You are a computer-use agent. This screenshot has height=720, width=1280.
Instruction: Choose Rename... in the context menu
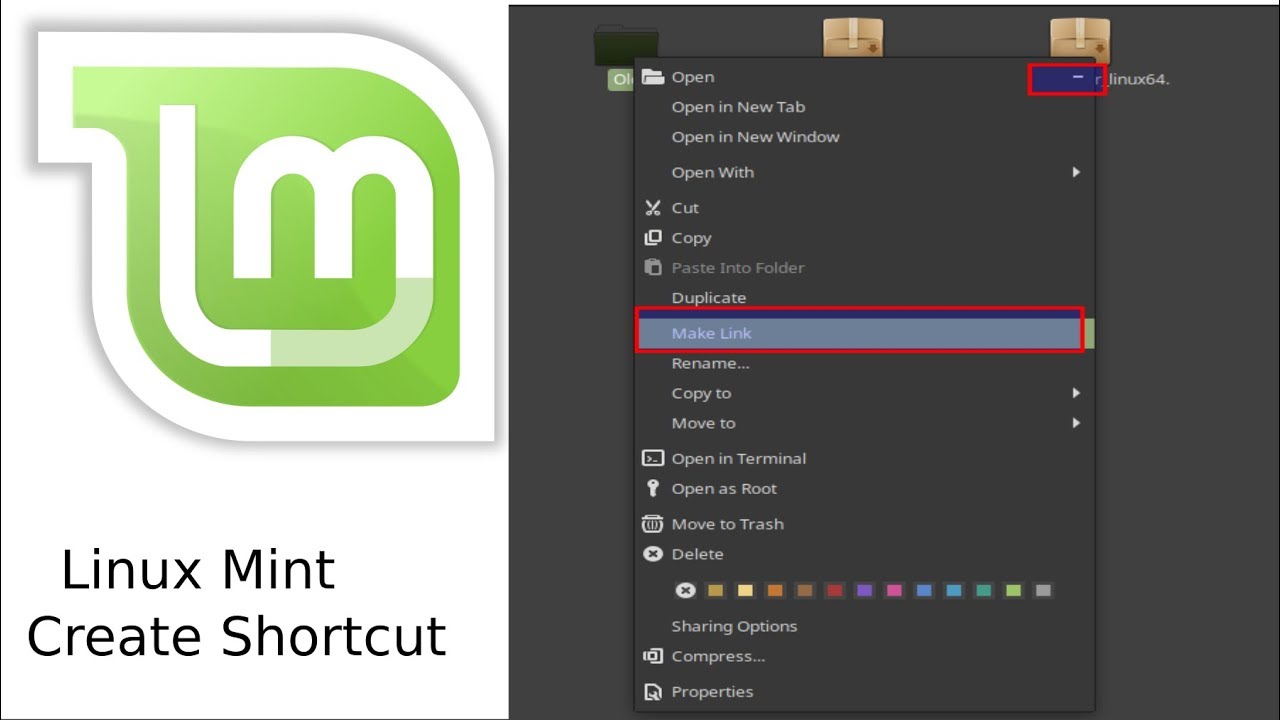pos(710,364)
